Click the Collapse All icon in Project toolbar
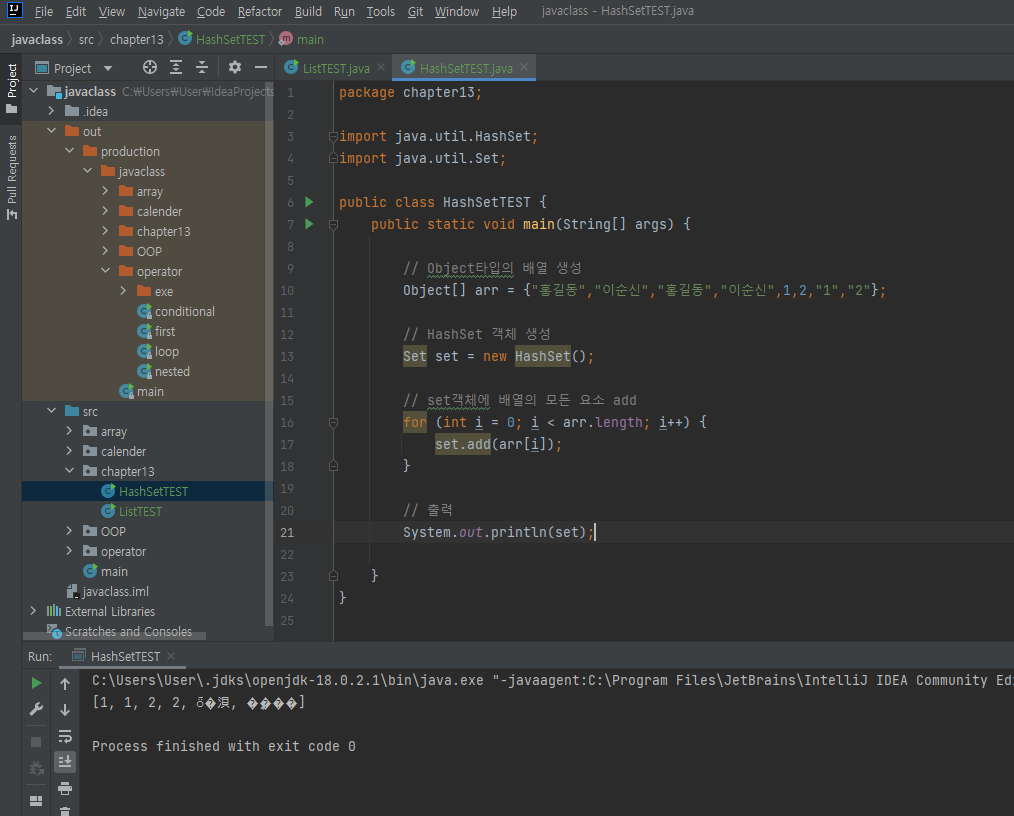Image resolution: width=1014 pixels, height=816 pixels. point(202,67)
